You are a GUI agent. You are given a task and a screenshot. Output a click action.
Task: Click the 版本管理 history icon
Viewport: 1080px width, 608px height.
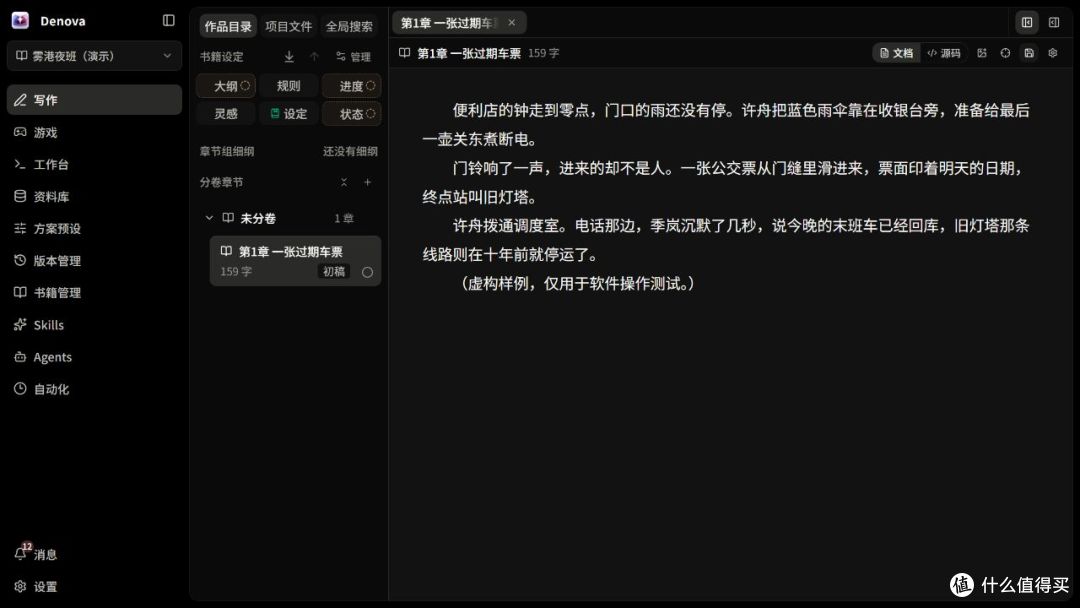pyautogui.click(x=20, y=260)
